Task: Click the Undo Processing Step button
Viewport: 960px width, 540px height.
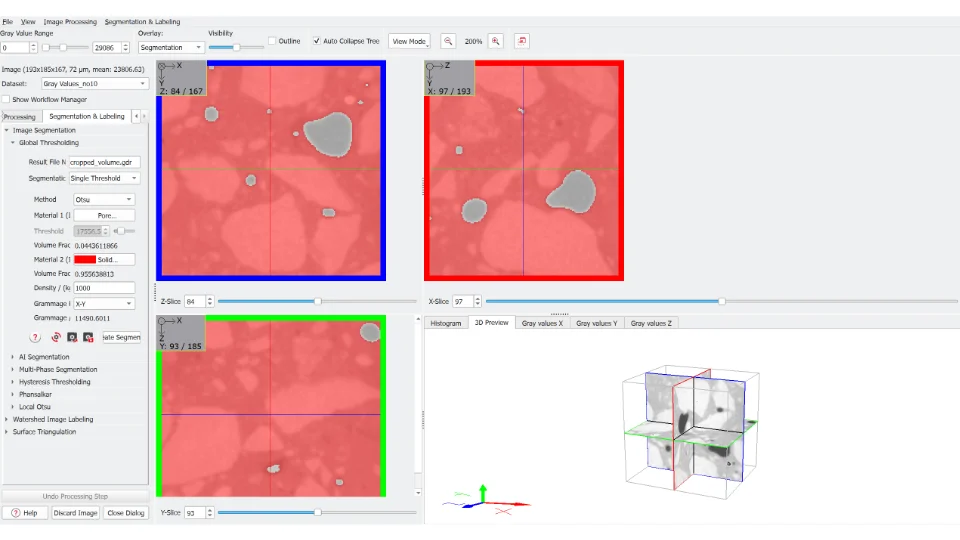Action: (75, 497)
